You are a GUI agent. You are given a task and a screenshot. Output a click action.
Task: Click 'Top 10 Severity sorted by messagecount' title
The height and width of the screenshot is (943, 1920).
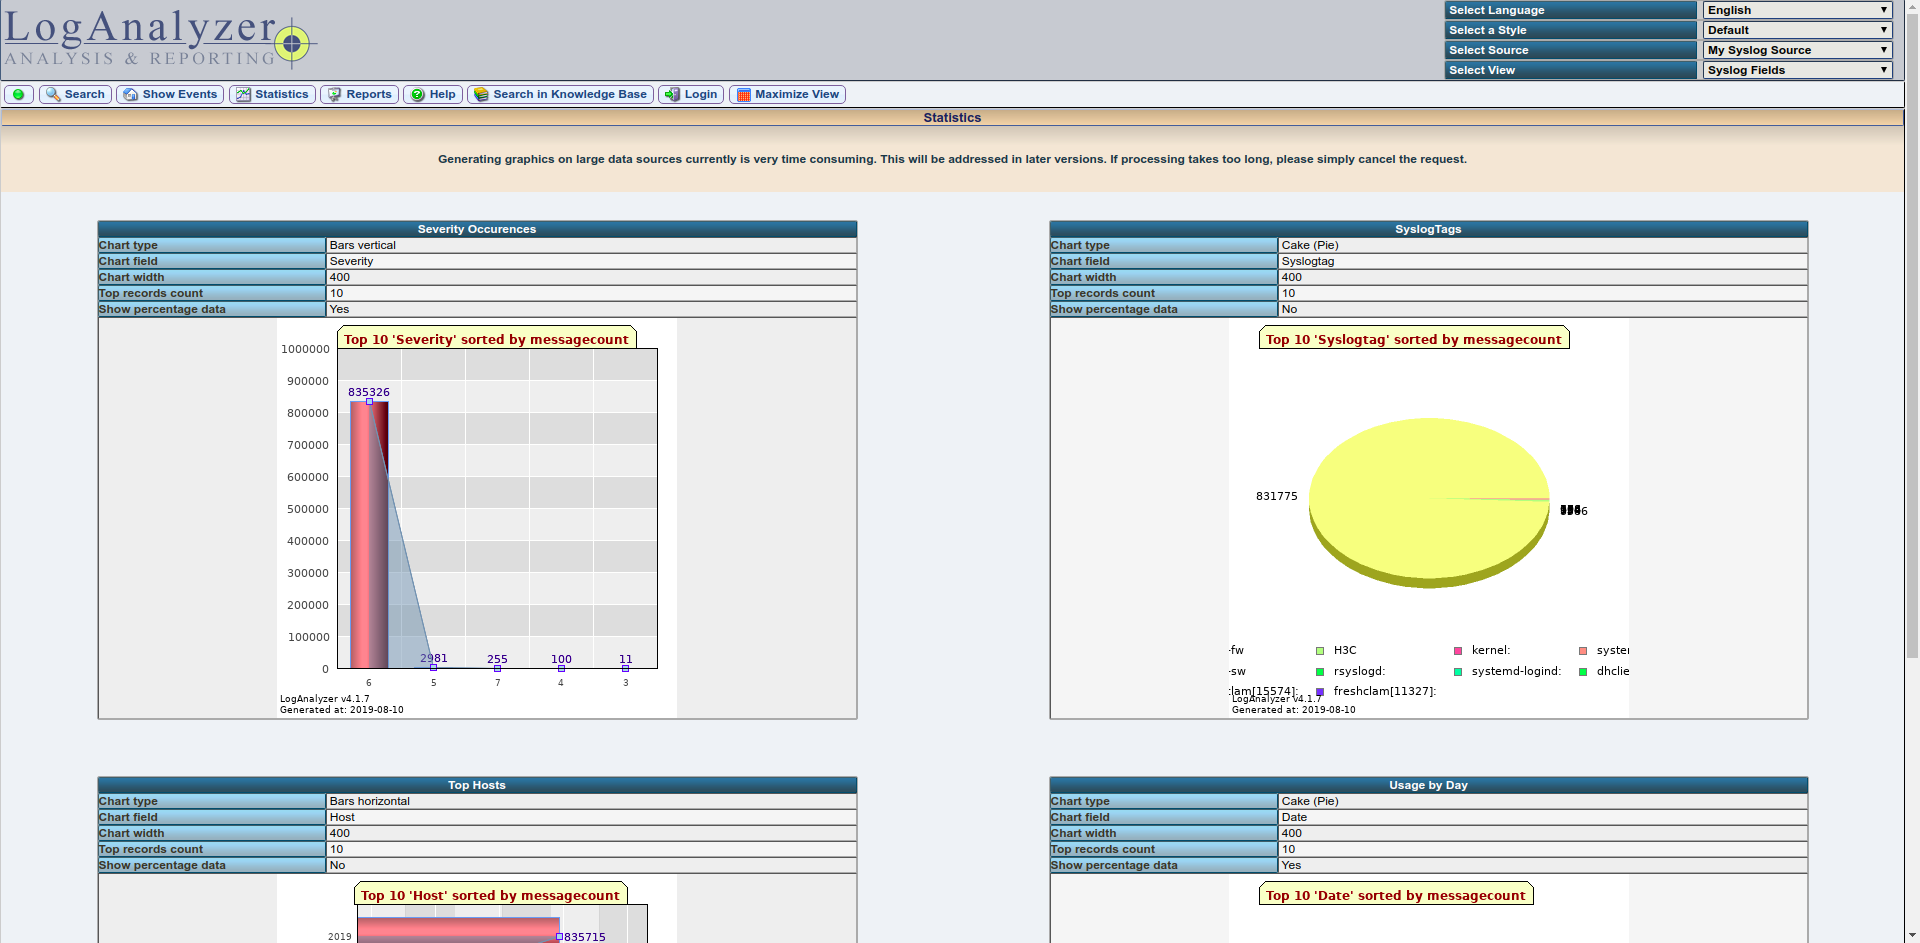click(486, 339)
